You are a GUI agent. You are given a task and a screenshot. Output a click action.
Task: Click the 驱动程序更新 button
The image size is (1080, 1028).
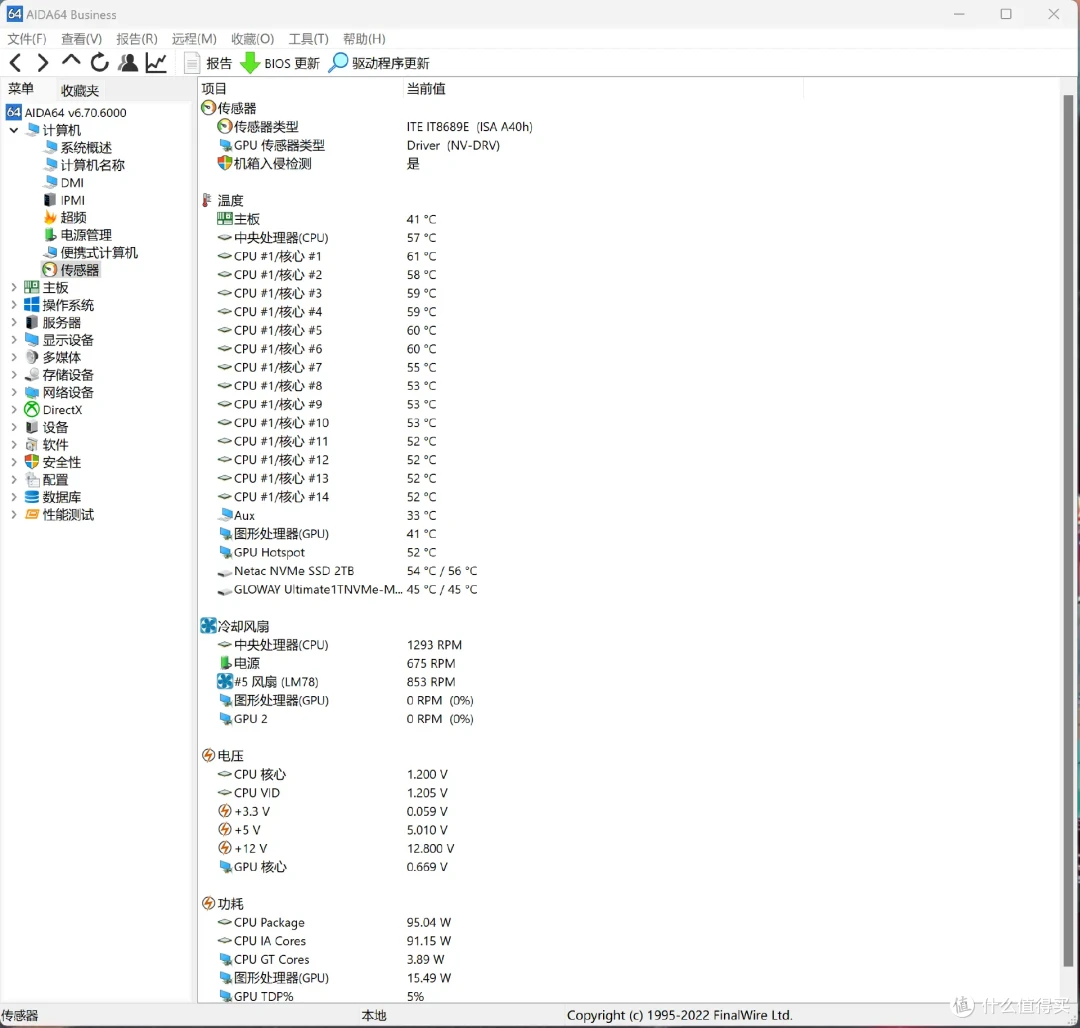coord(380,63)
